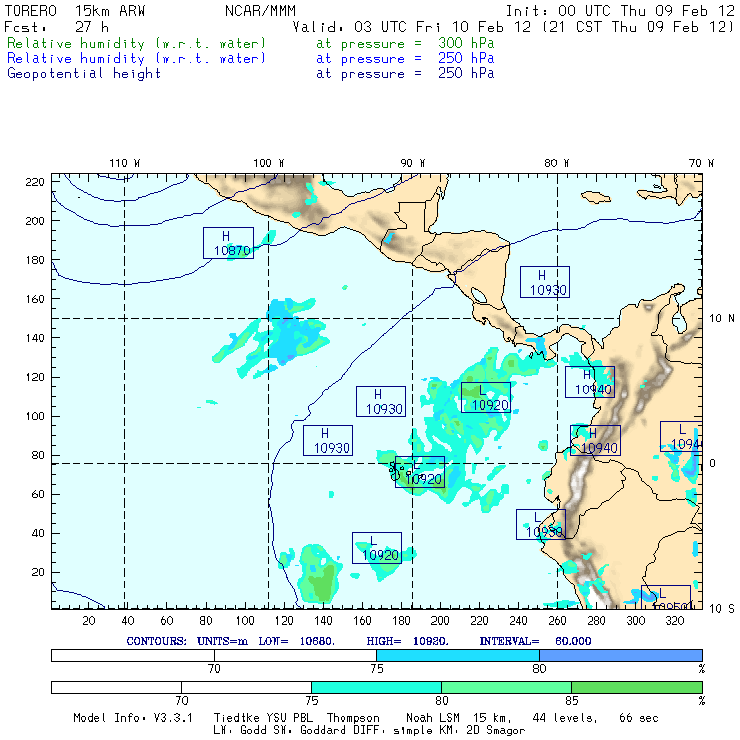
Task: Select the "HIGH= 10920." contour value
Action: (x=407, y=641)
